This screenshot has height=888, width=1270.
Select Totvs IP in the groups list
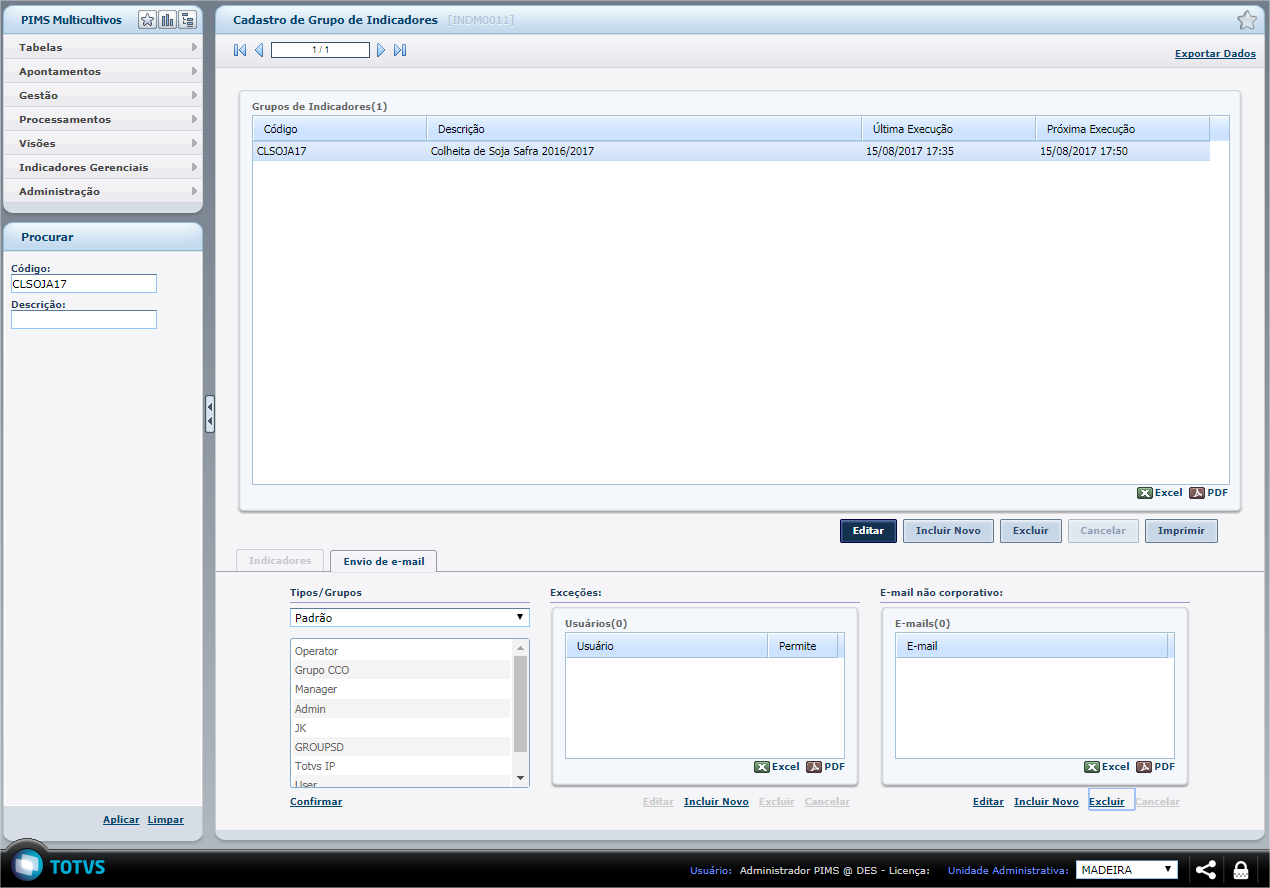pyautogui.click(x=401, y=766)
